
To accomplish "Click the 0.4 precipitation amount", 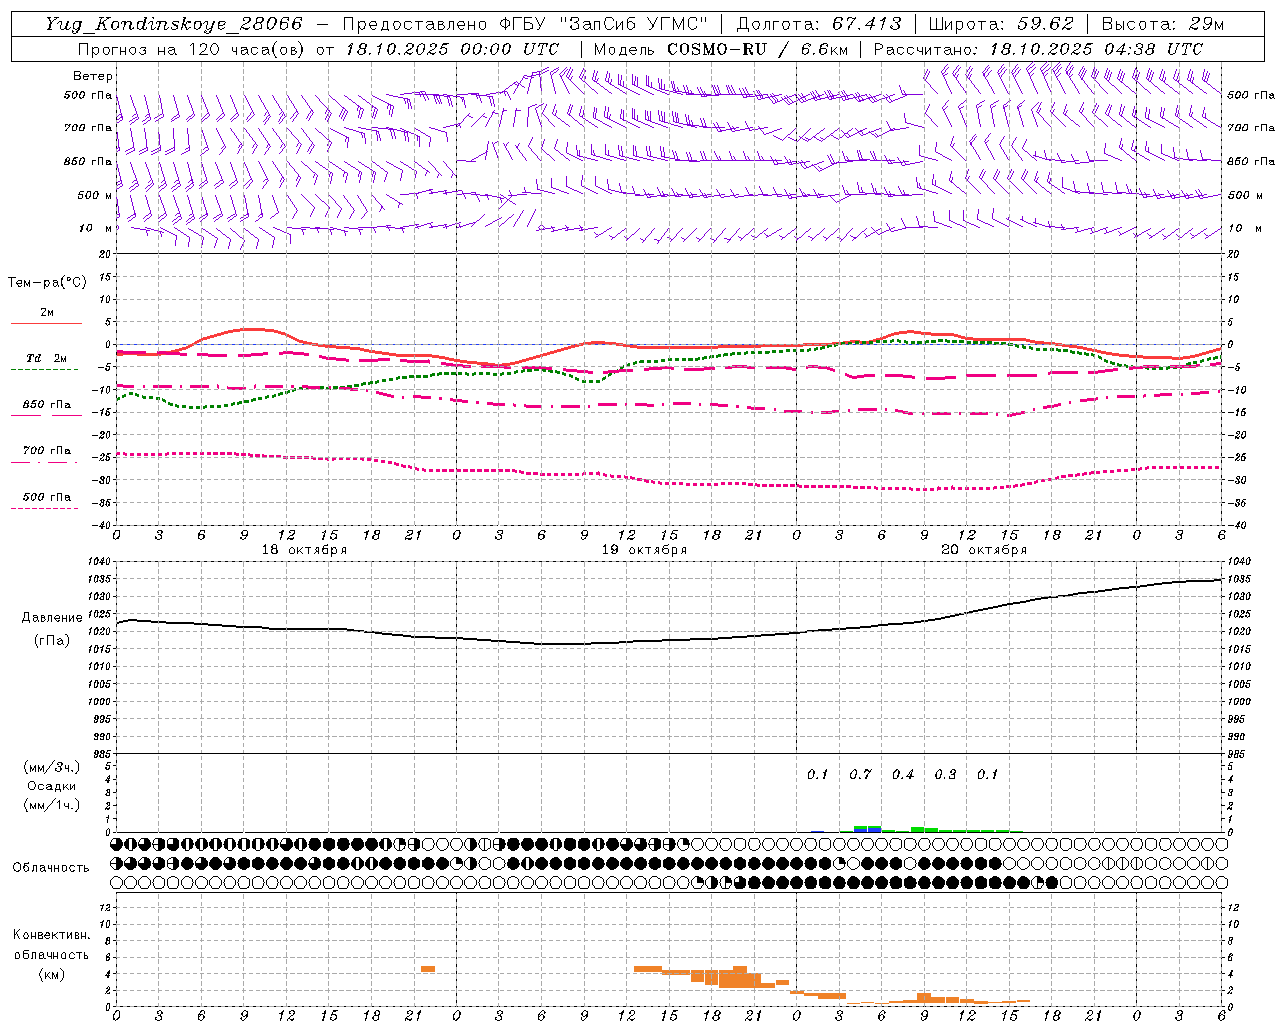I will coord(903,775).
